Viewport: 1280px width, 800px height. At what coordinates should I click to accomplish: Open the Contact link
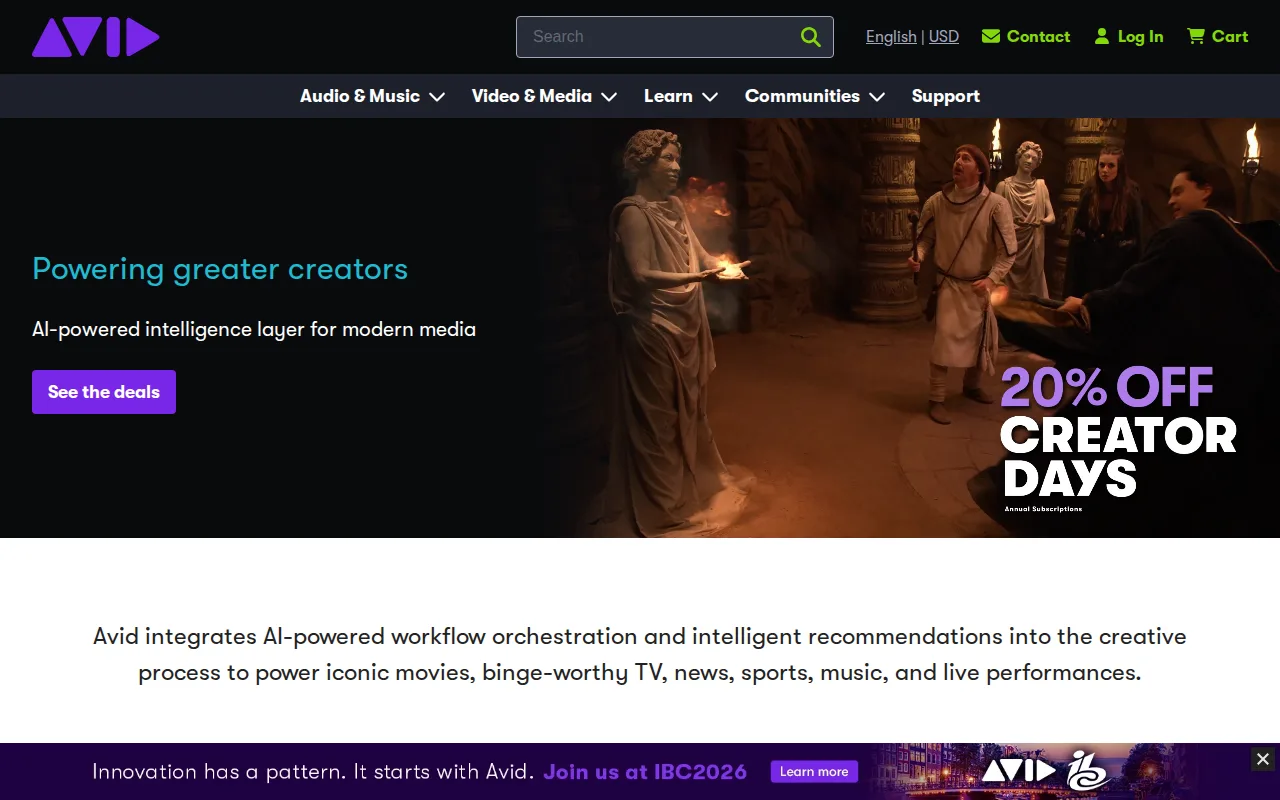[x=1026, y=36]
